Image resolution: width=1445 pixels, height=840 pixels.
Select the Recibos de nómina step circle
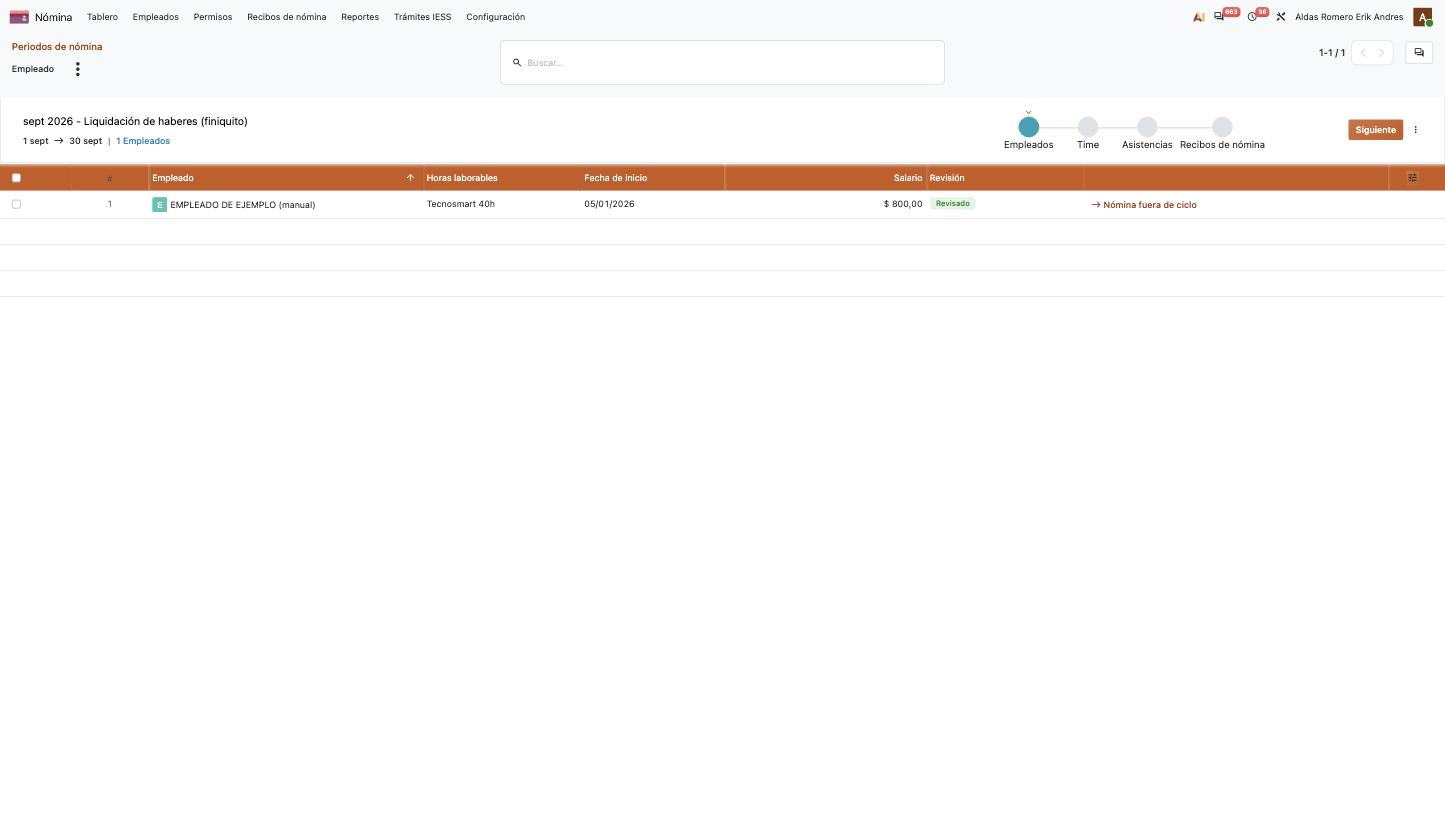1222,127
